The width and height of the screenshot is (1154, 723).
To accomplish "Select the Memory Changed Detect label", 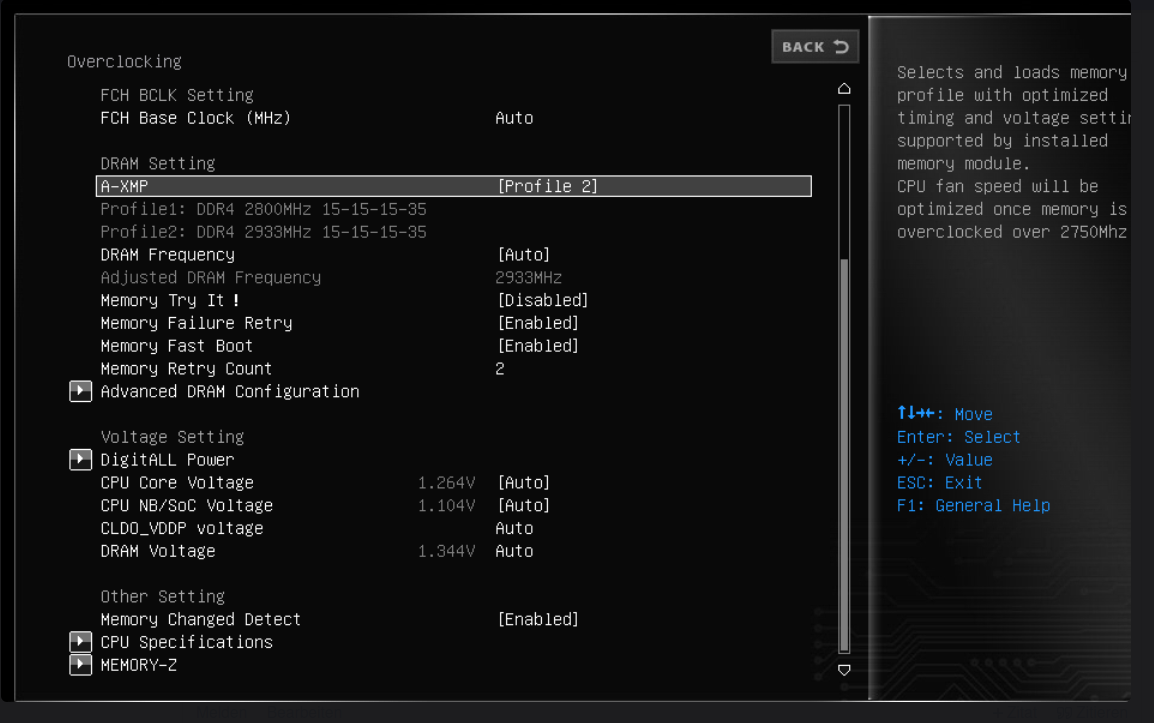I will pyautogui.click(x=200, y=619).
